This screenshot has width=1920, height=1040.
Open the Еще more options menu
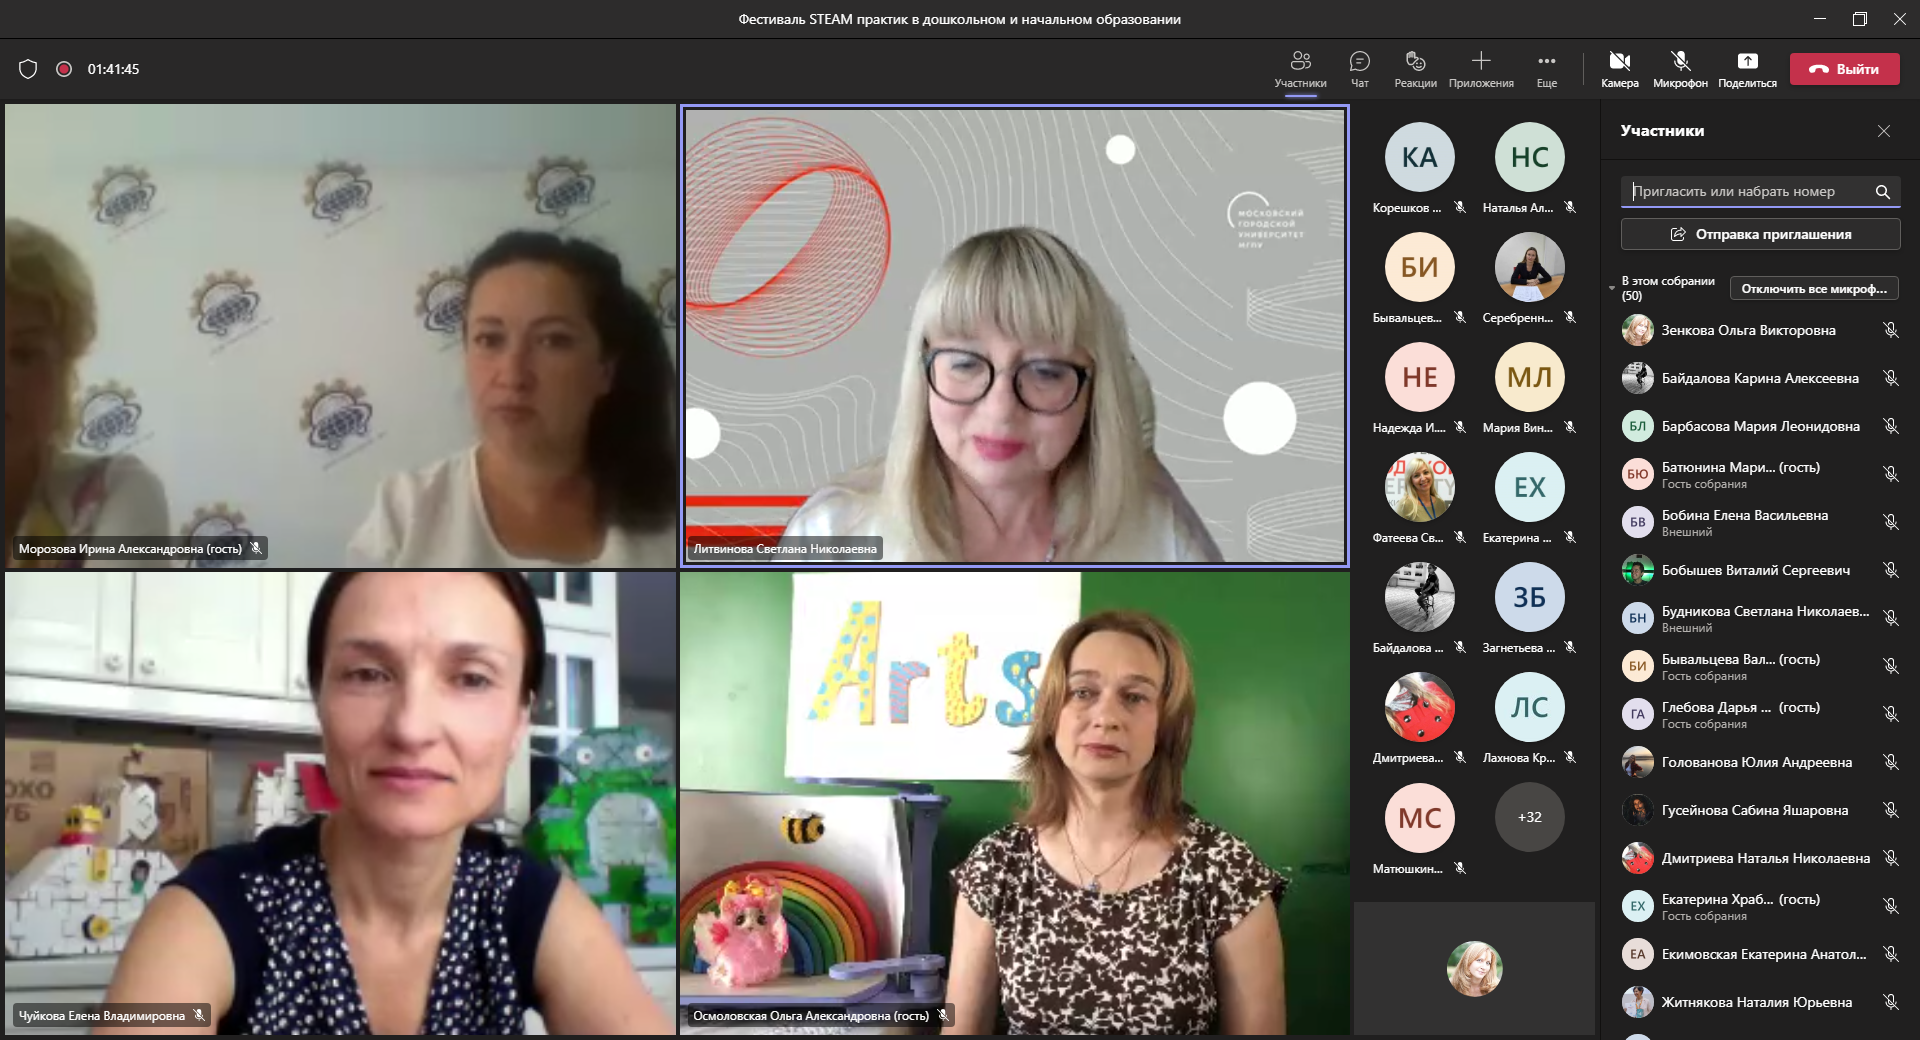tap(1546, 62)
